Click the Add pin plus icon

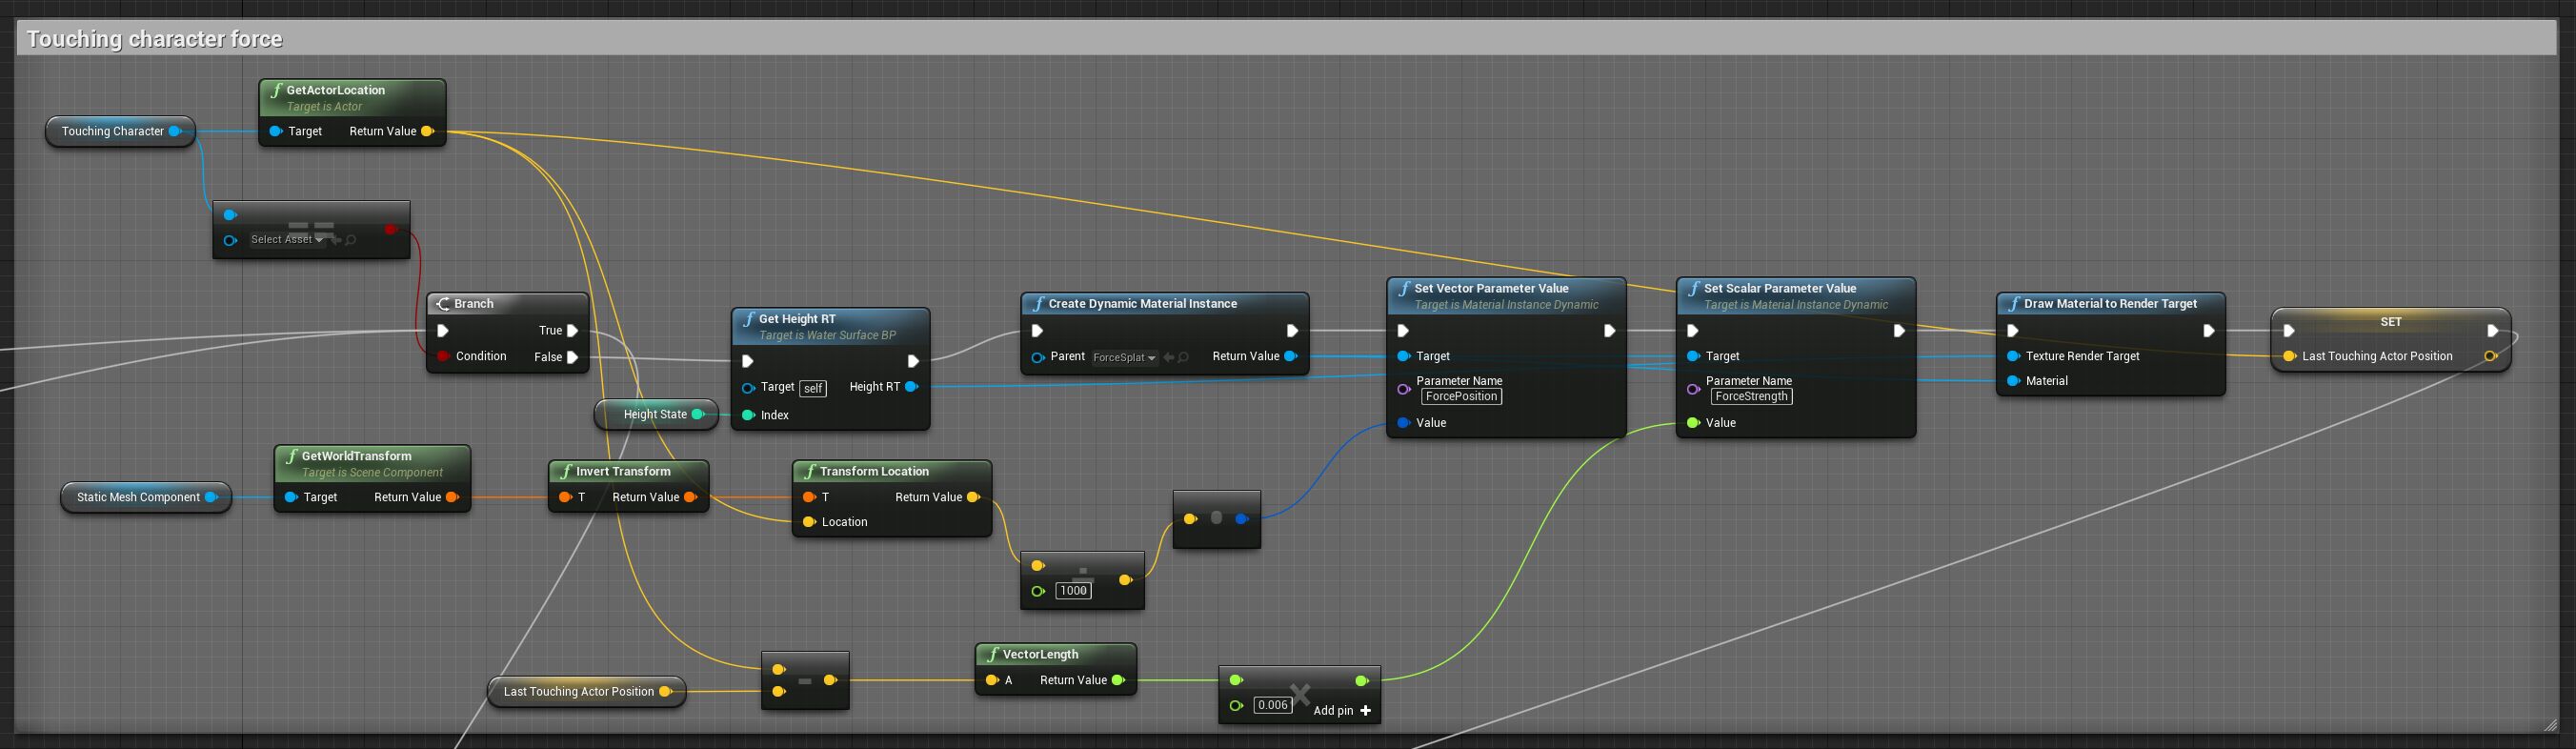(1365, 711)
